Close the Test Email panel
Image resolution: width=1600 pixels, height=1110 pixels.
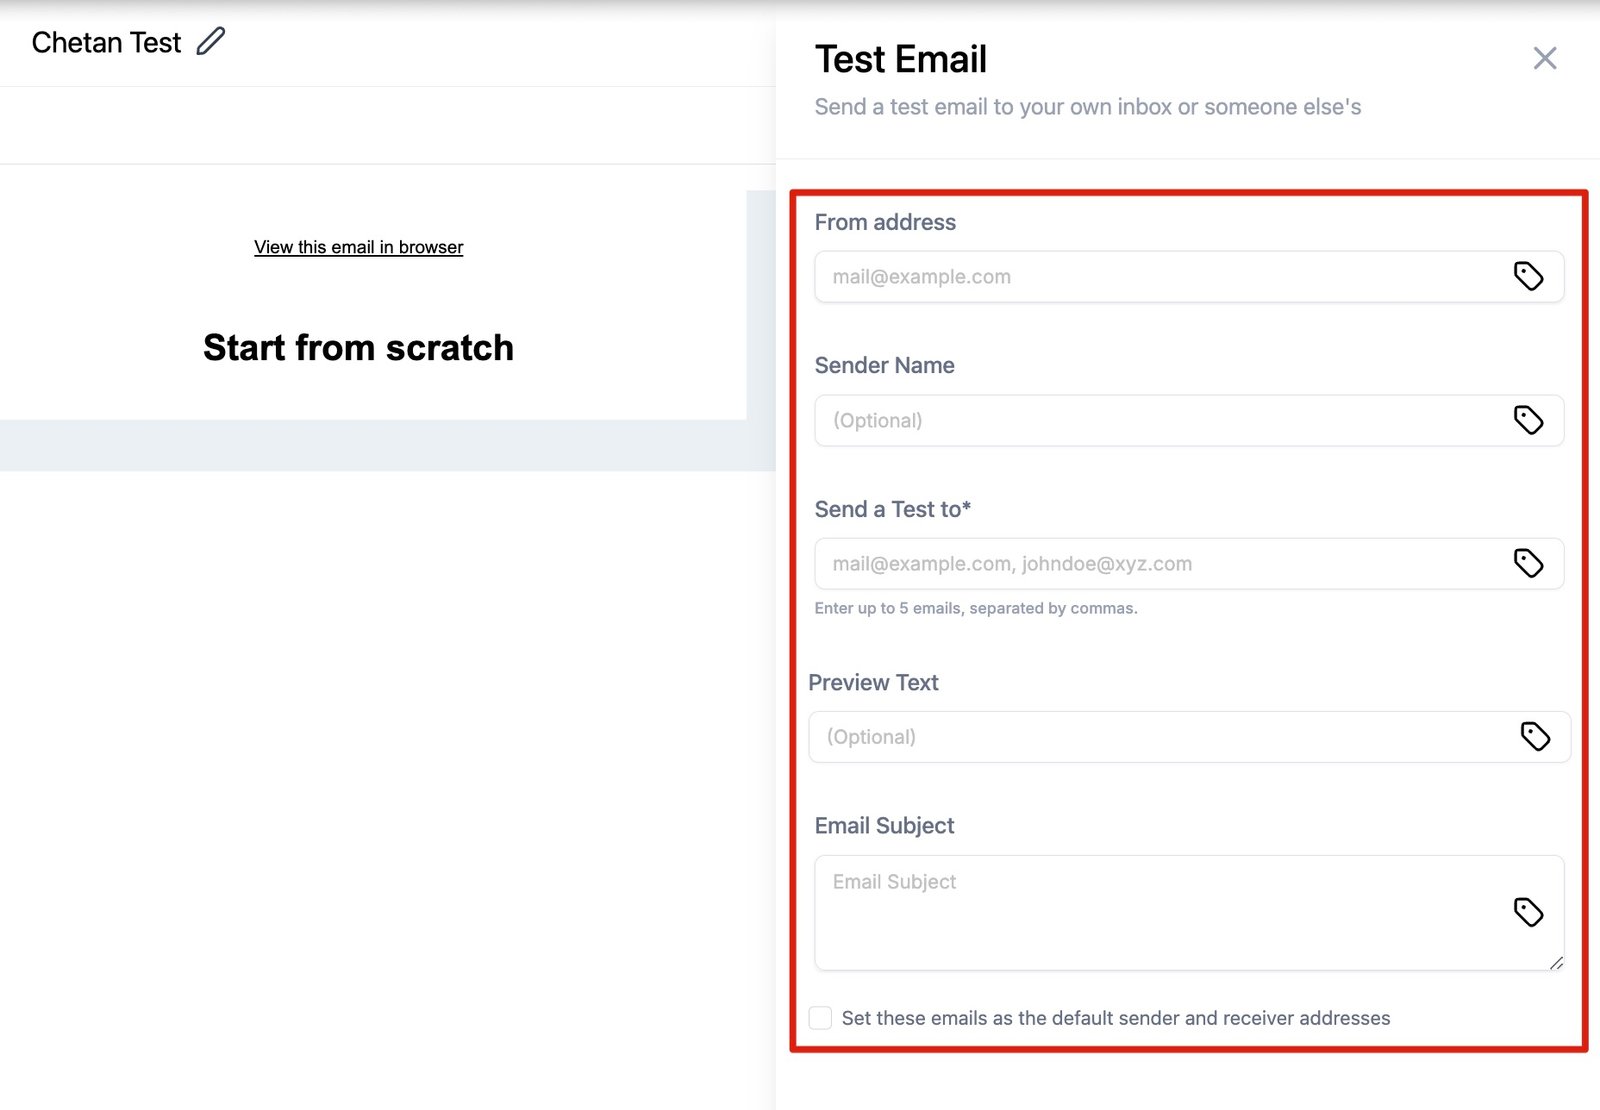click(1544, 59)
